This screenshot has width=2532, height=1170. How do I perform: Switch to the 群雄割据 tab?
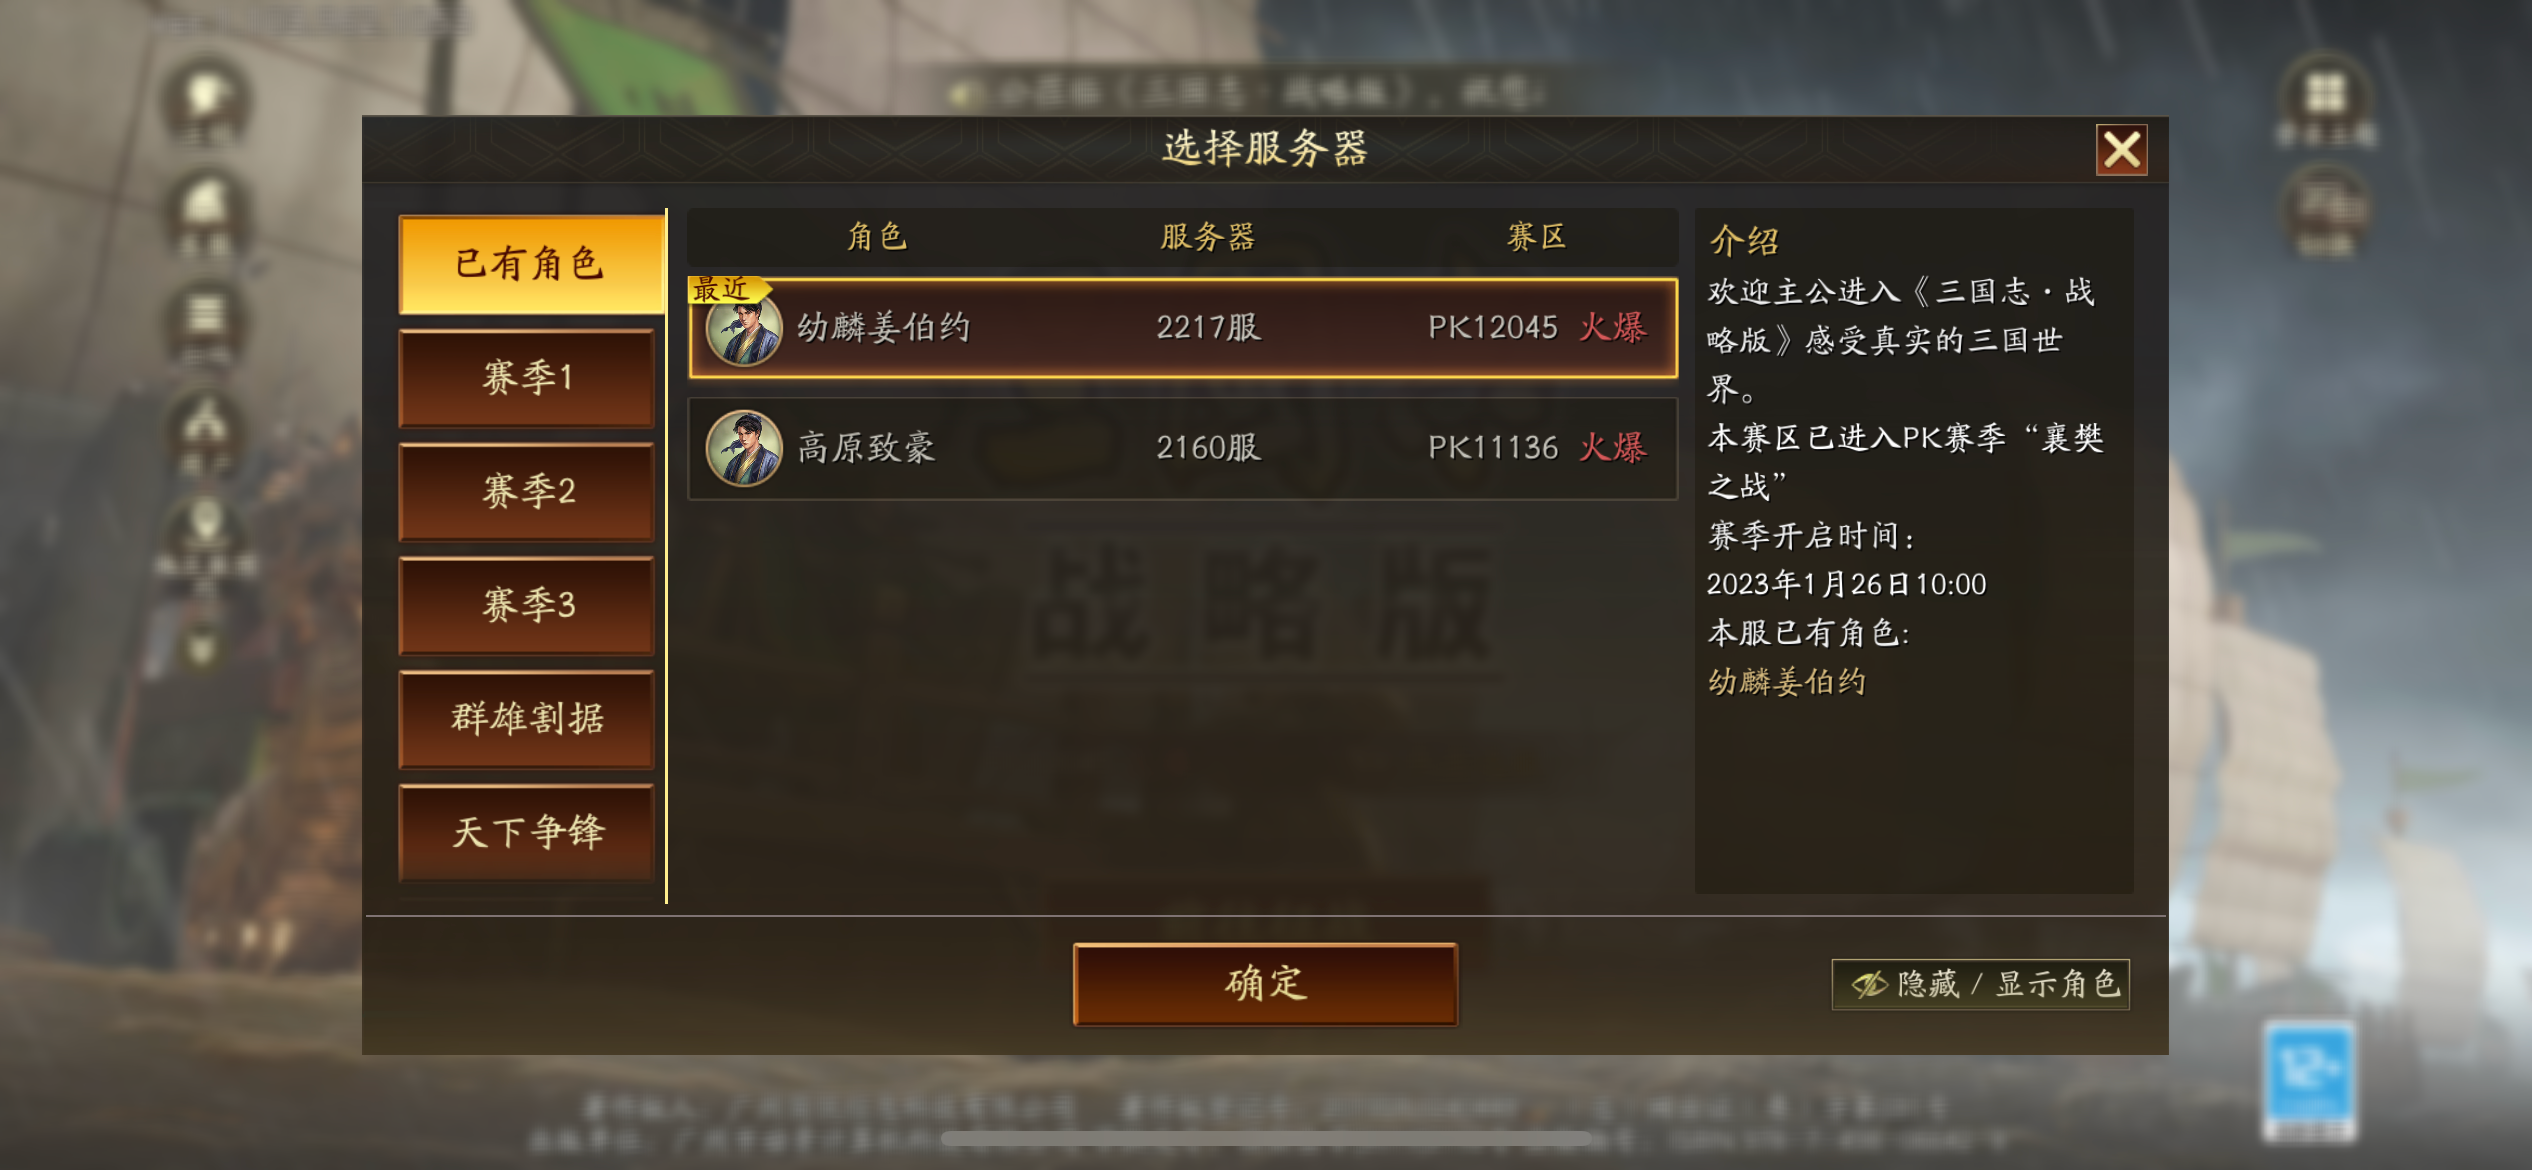(x=527, y=719)
